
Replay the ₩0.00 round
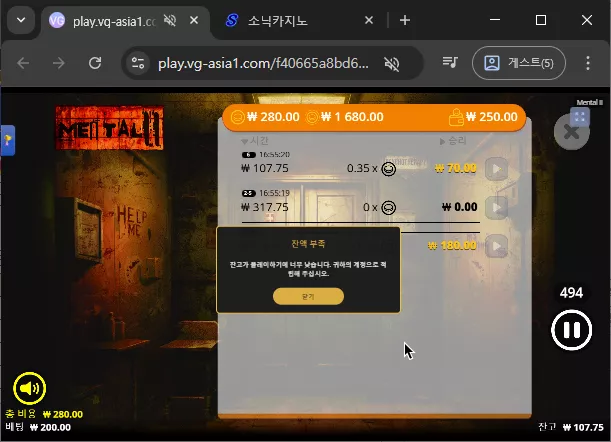pos(496,207)
